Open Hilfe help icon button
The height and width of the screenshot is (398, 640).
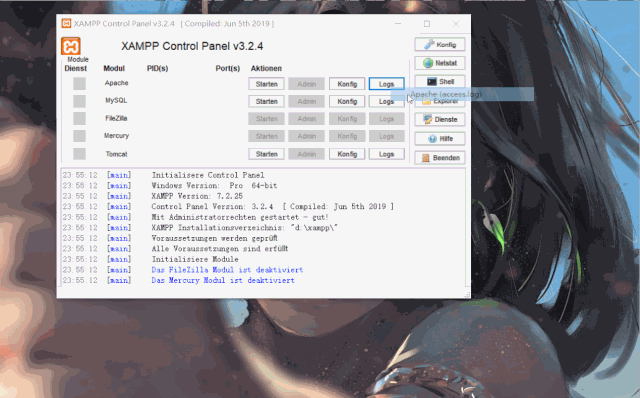[x=440, y=139]
